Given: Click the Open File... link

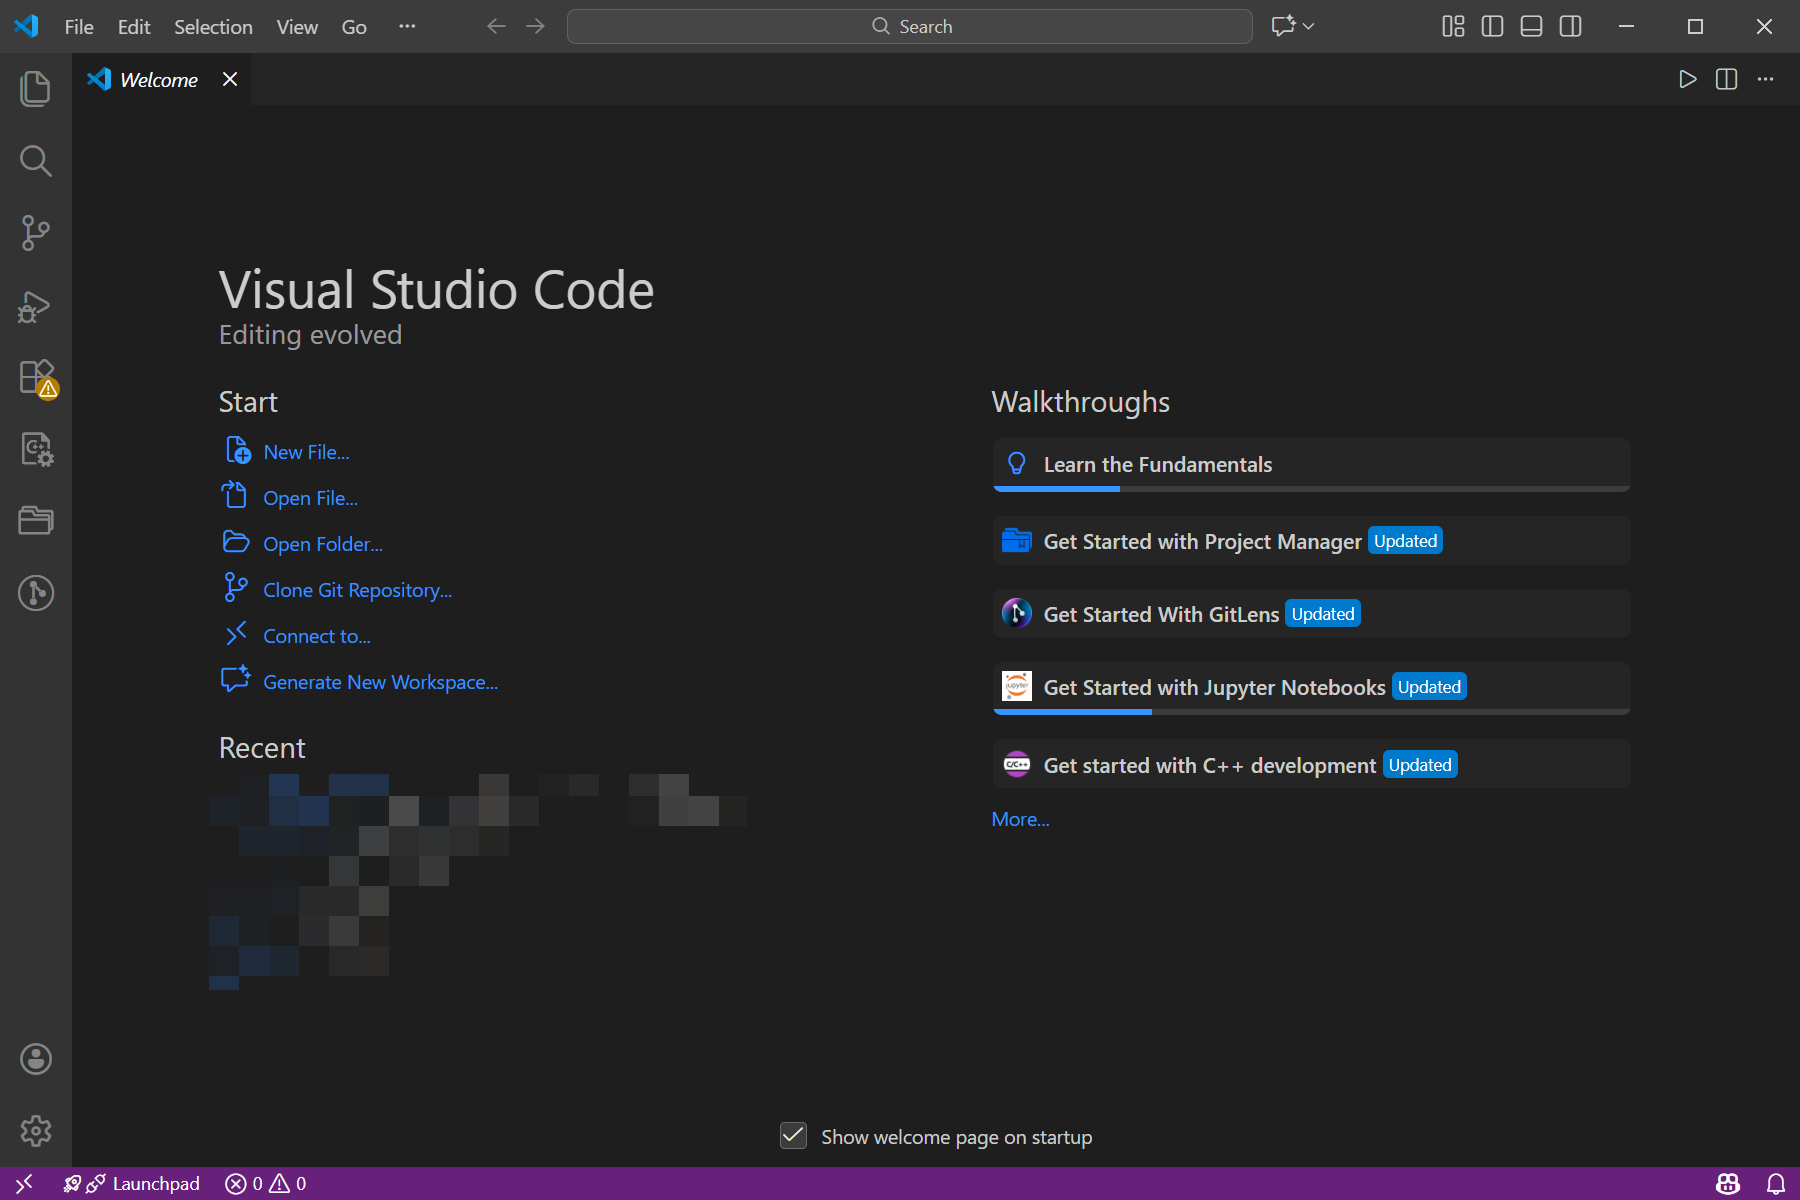Looking at the screenshot, I should 310,498.
